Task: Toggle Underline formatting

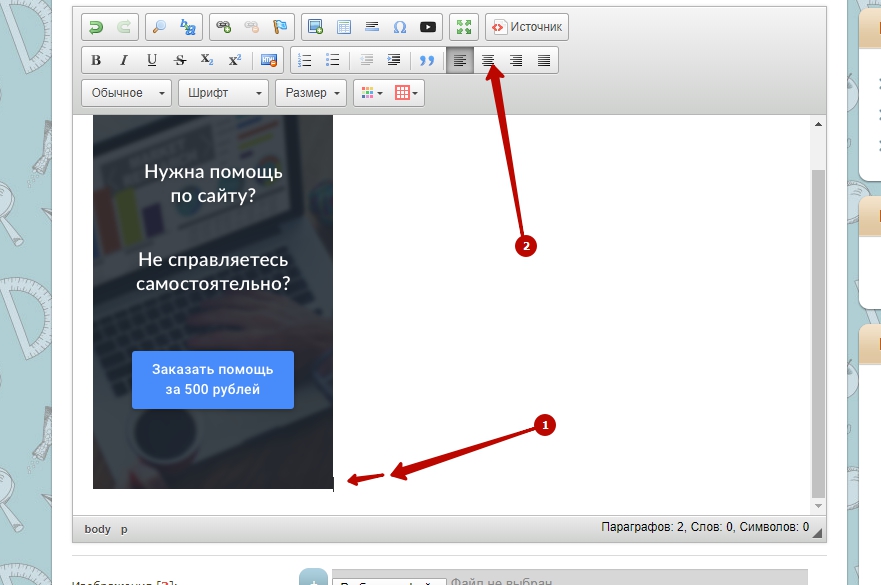Action: click(152, 60)
